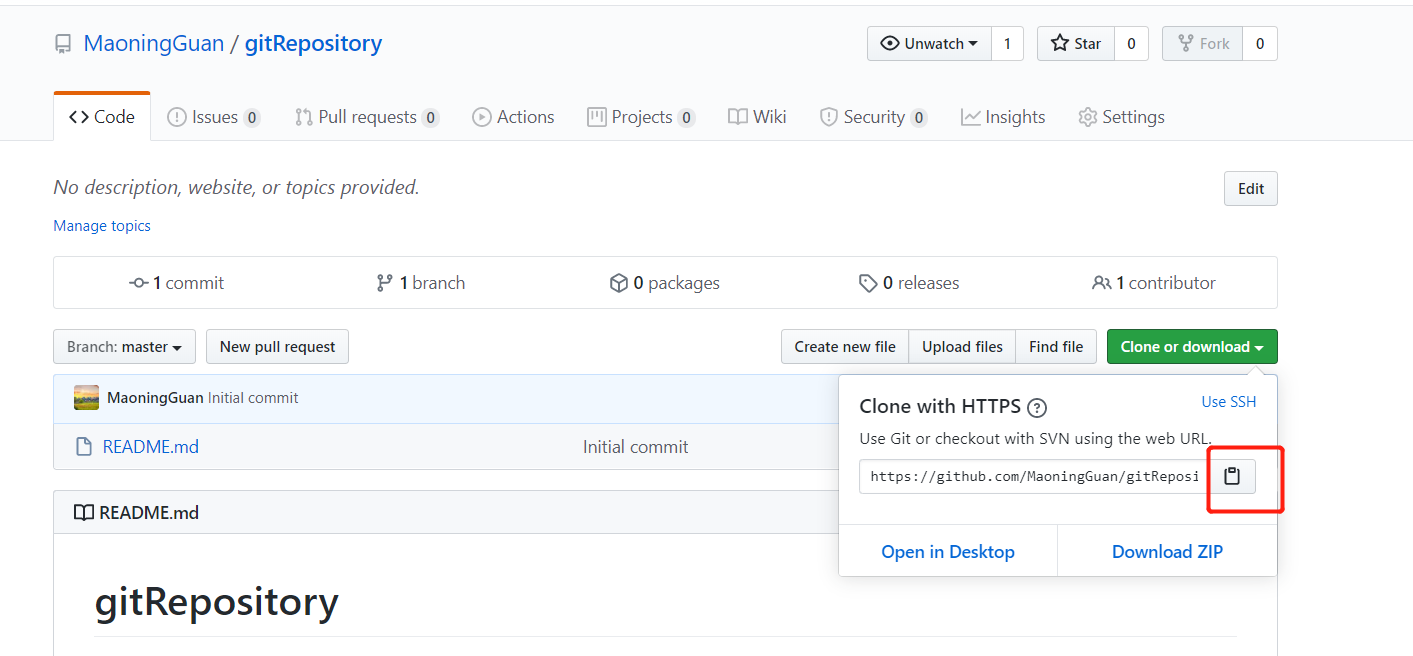Click MaoningGuan's avatar thumbnail in commit row
Image resolution: width=1413 pixels, height=656 pixels.
point(87,398)
